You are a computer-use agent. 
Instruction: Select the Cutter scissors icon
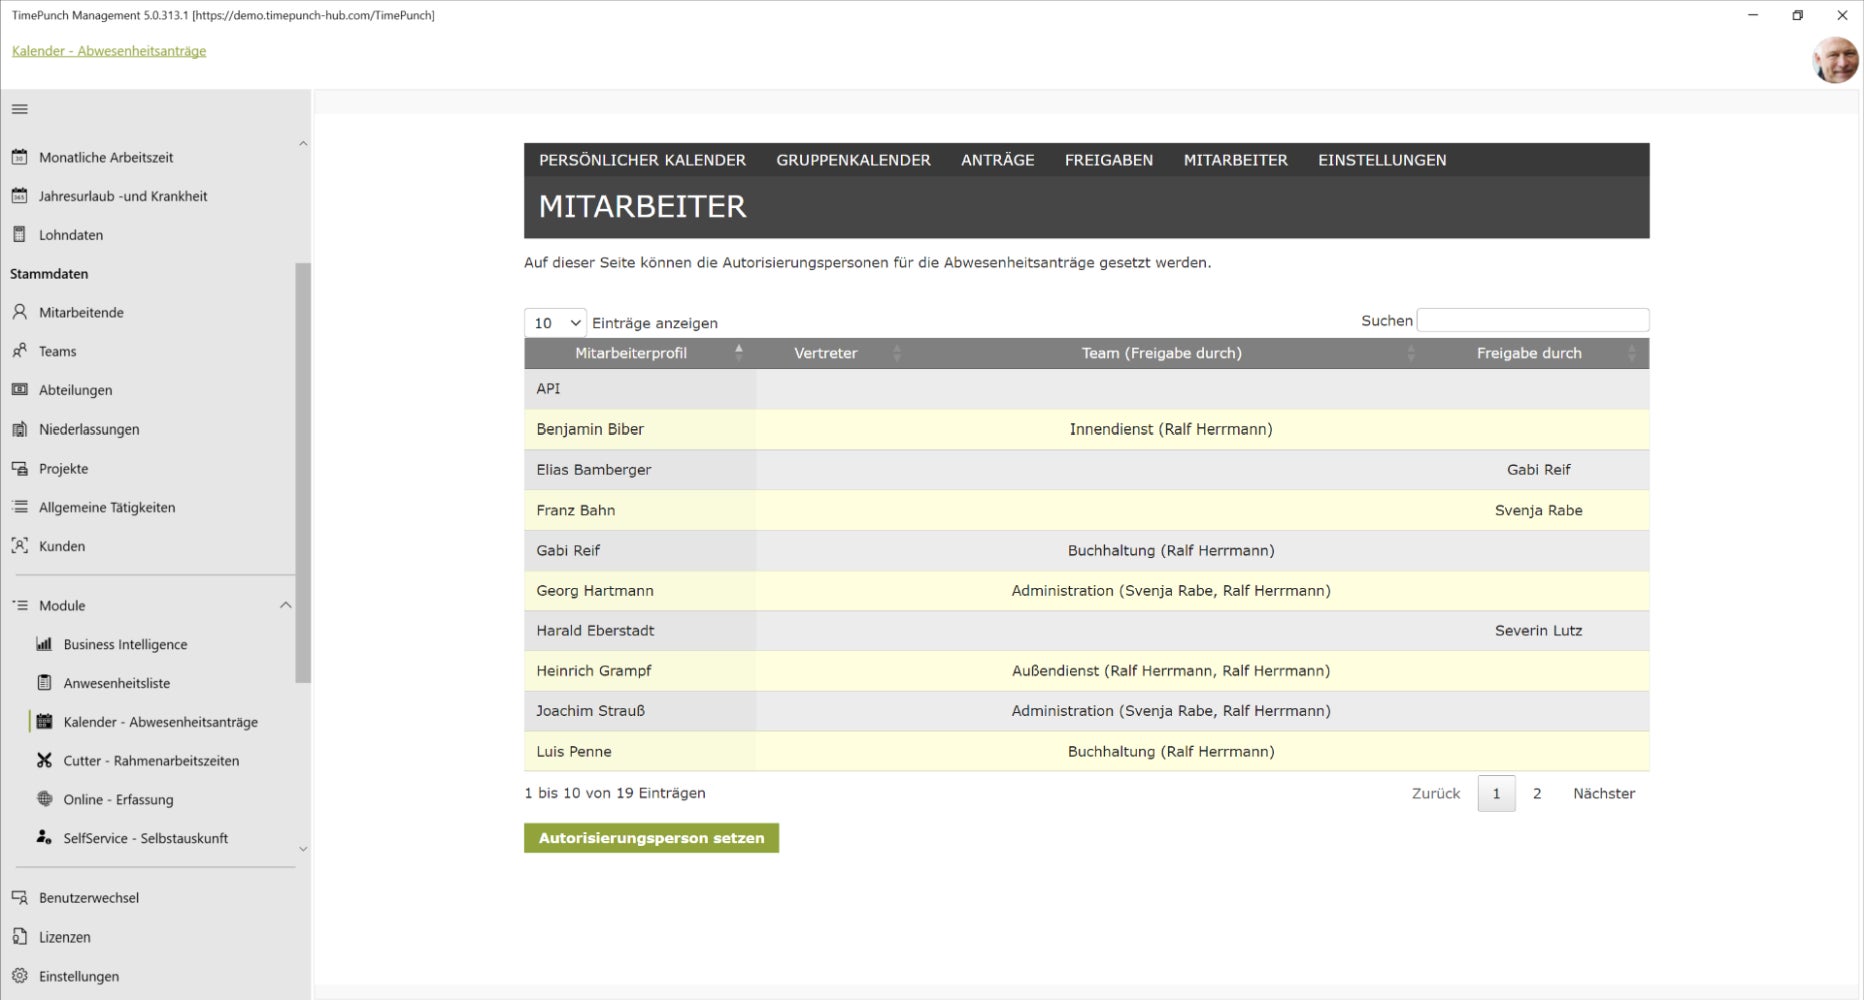44,760
